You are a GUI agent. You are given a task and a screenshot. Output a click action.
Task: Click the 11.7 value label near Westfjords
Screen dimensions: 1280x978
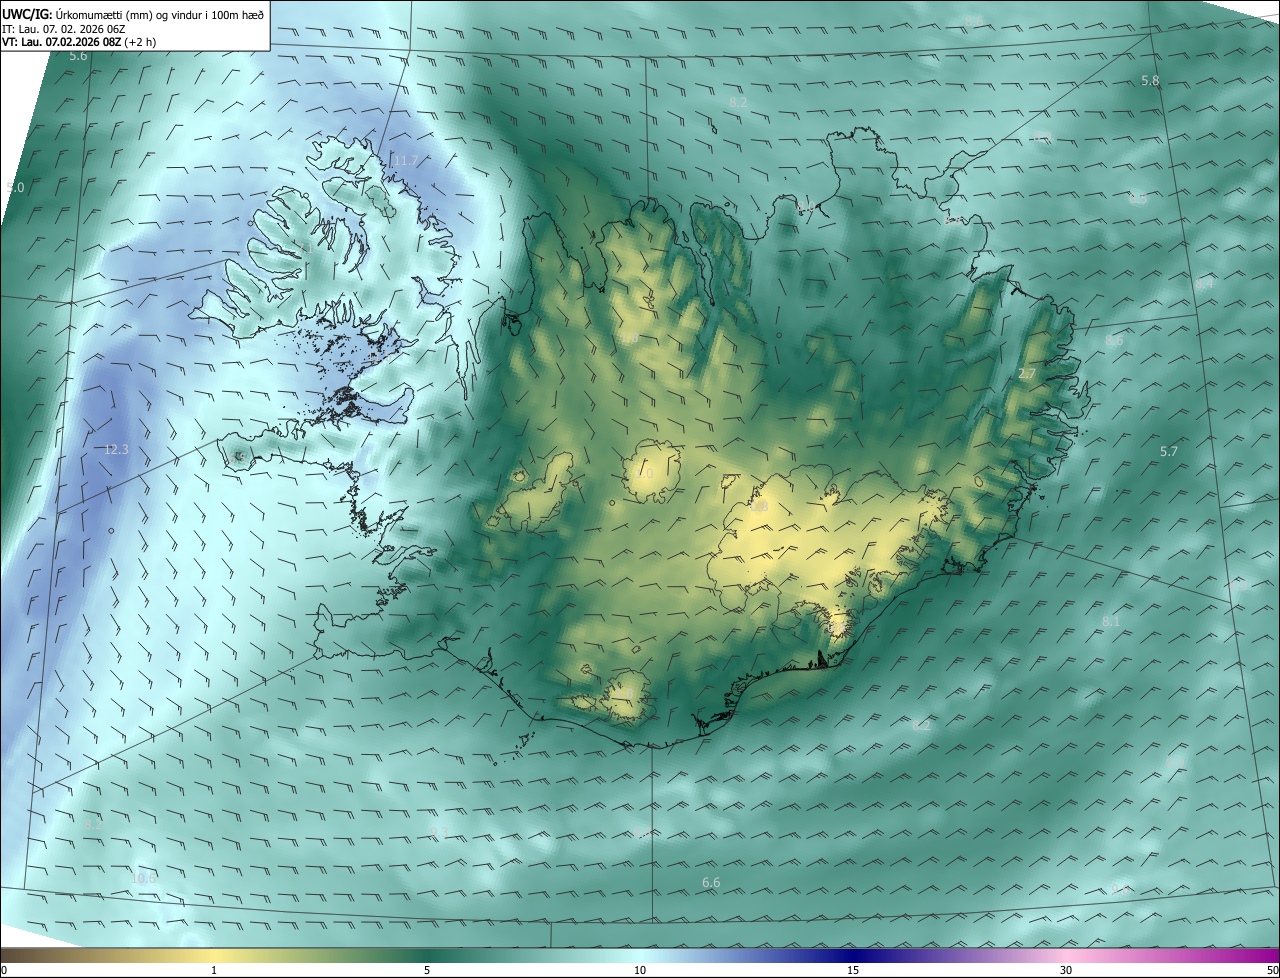[x=405, y=160]
